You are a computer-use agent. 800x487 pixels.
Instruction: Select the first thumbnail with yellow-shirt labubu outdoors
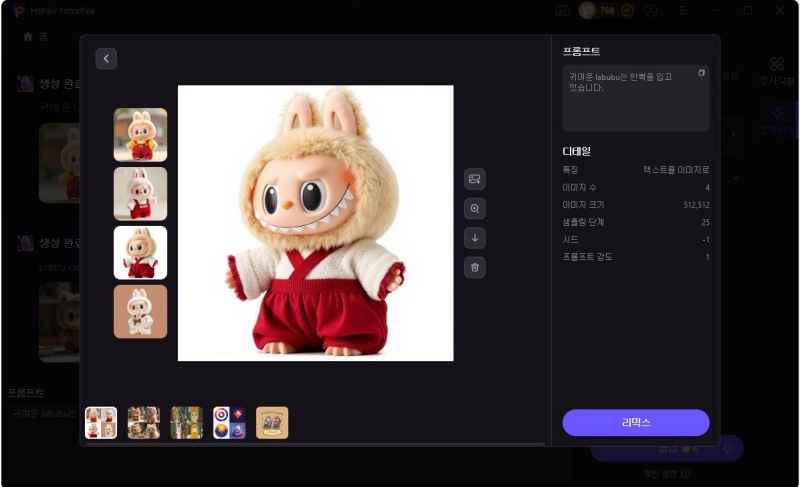coord(140,135)
